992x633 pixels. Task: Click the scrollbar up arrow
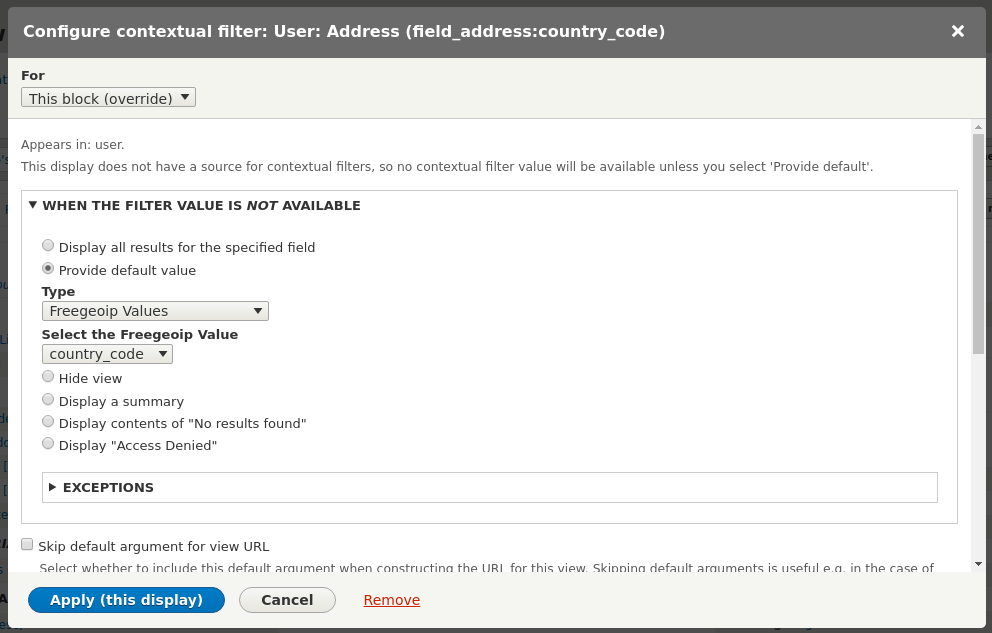(x=978, y=127)
